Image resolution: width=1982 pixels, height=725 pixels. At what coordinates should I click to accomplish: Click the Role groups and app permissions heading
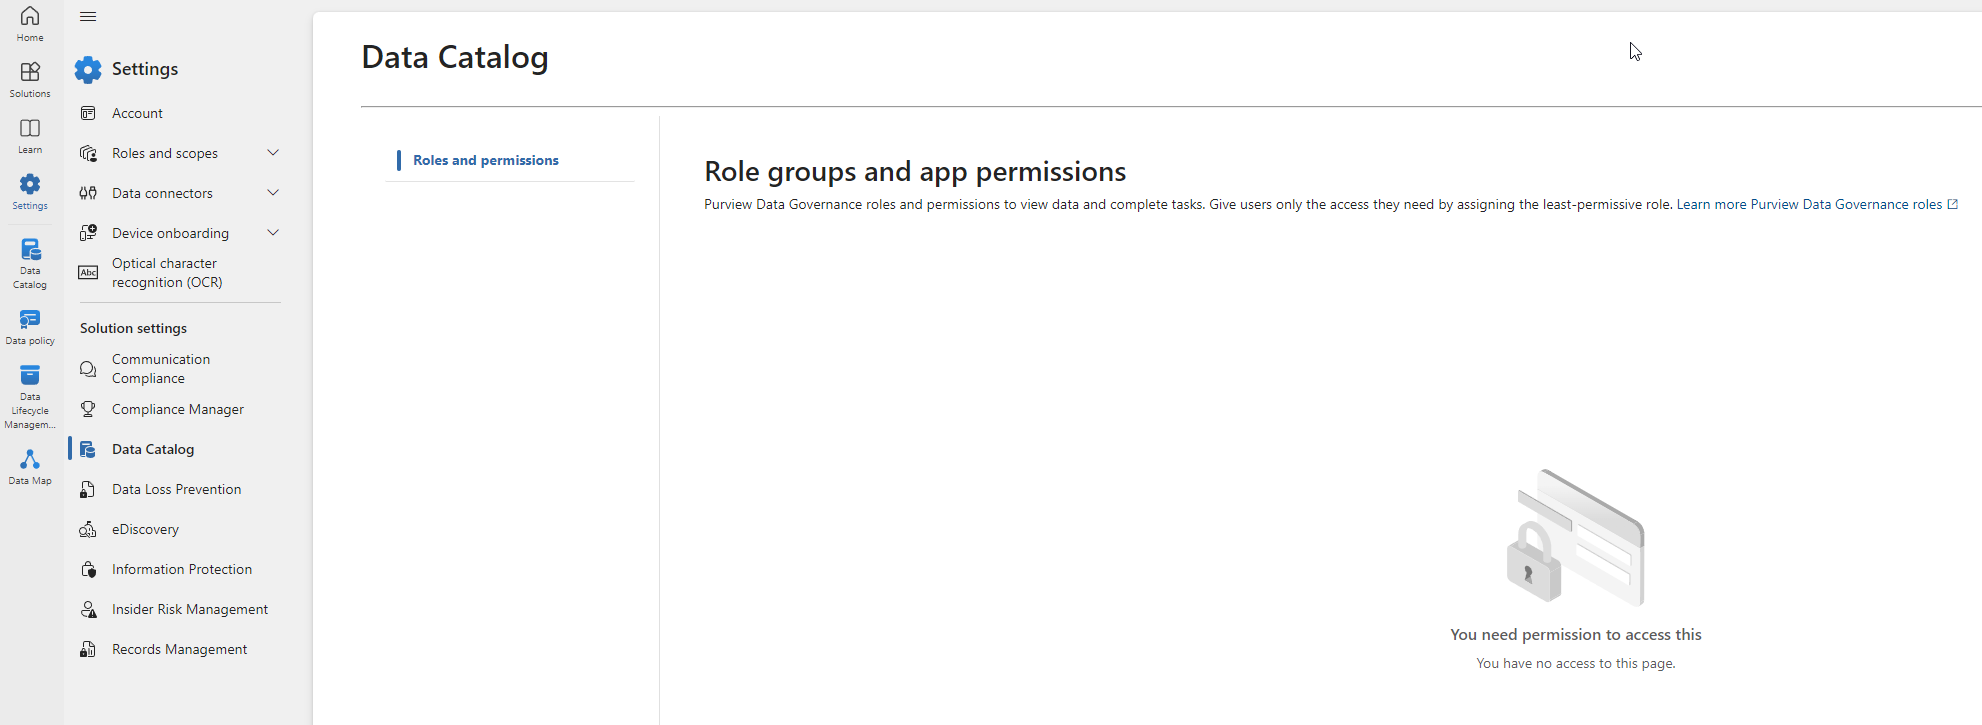coord(915,172)
